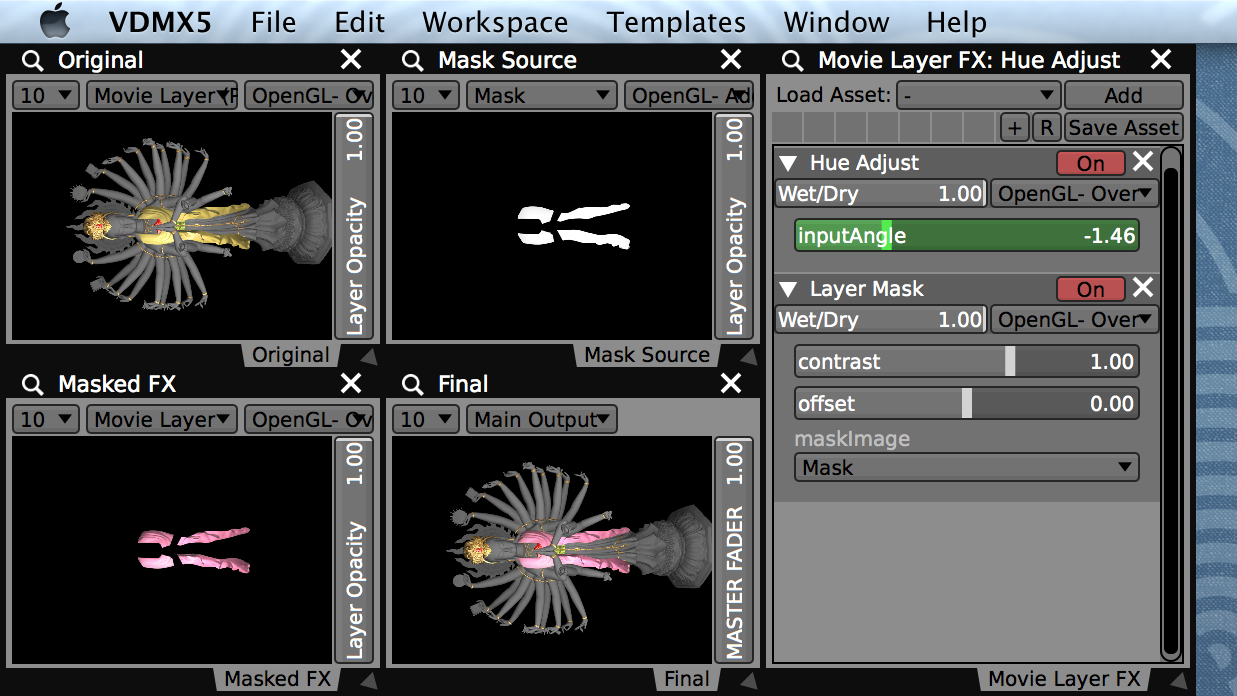The height and width of the screenshot is (696, 1237).
Task: Open the Apple menu
Action: 56,21
